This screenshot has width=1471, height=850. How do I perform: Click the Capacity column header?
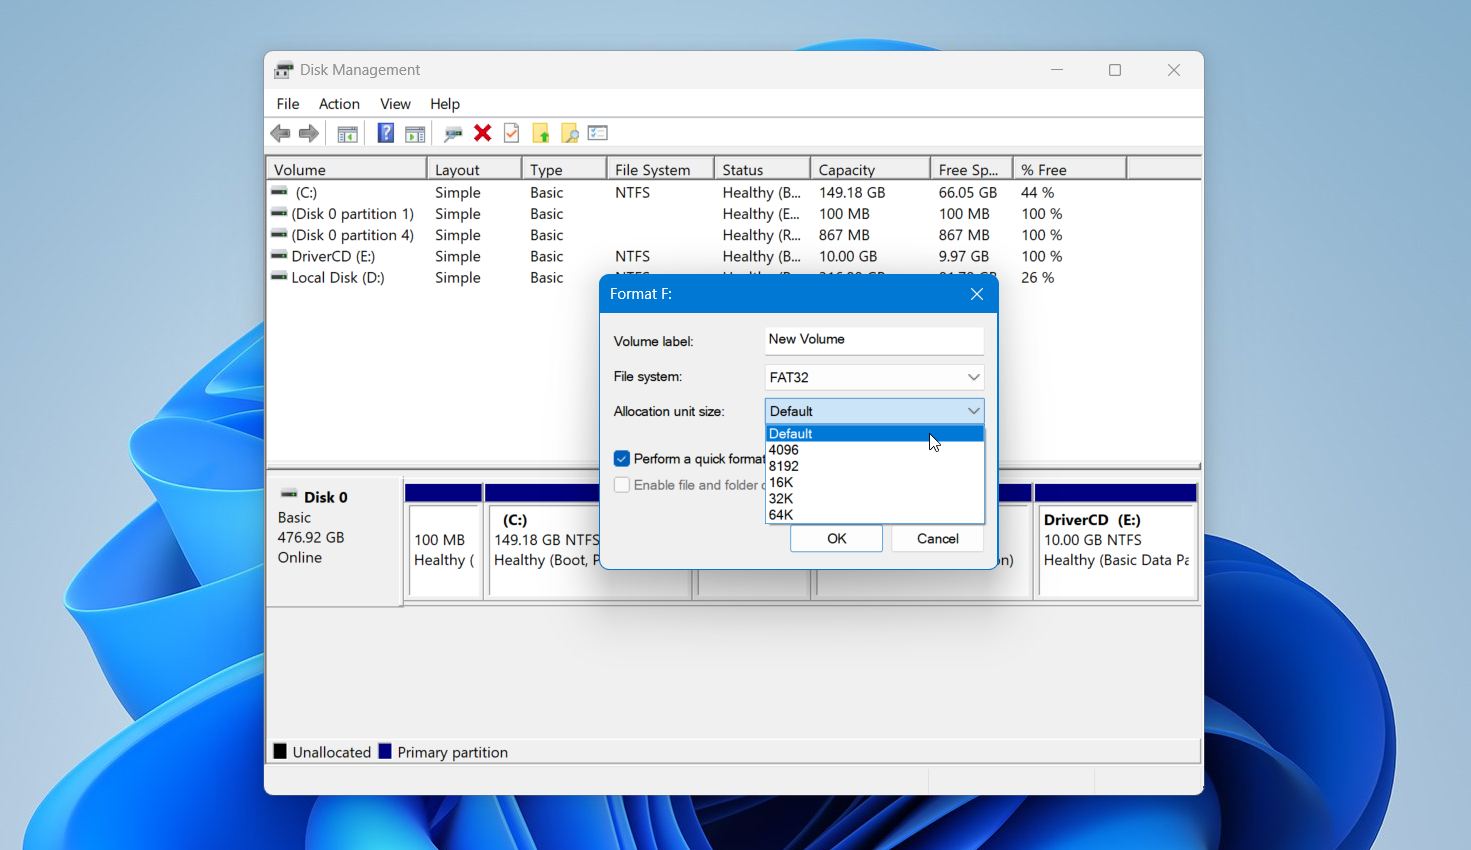(x=870, y=169)
